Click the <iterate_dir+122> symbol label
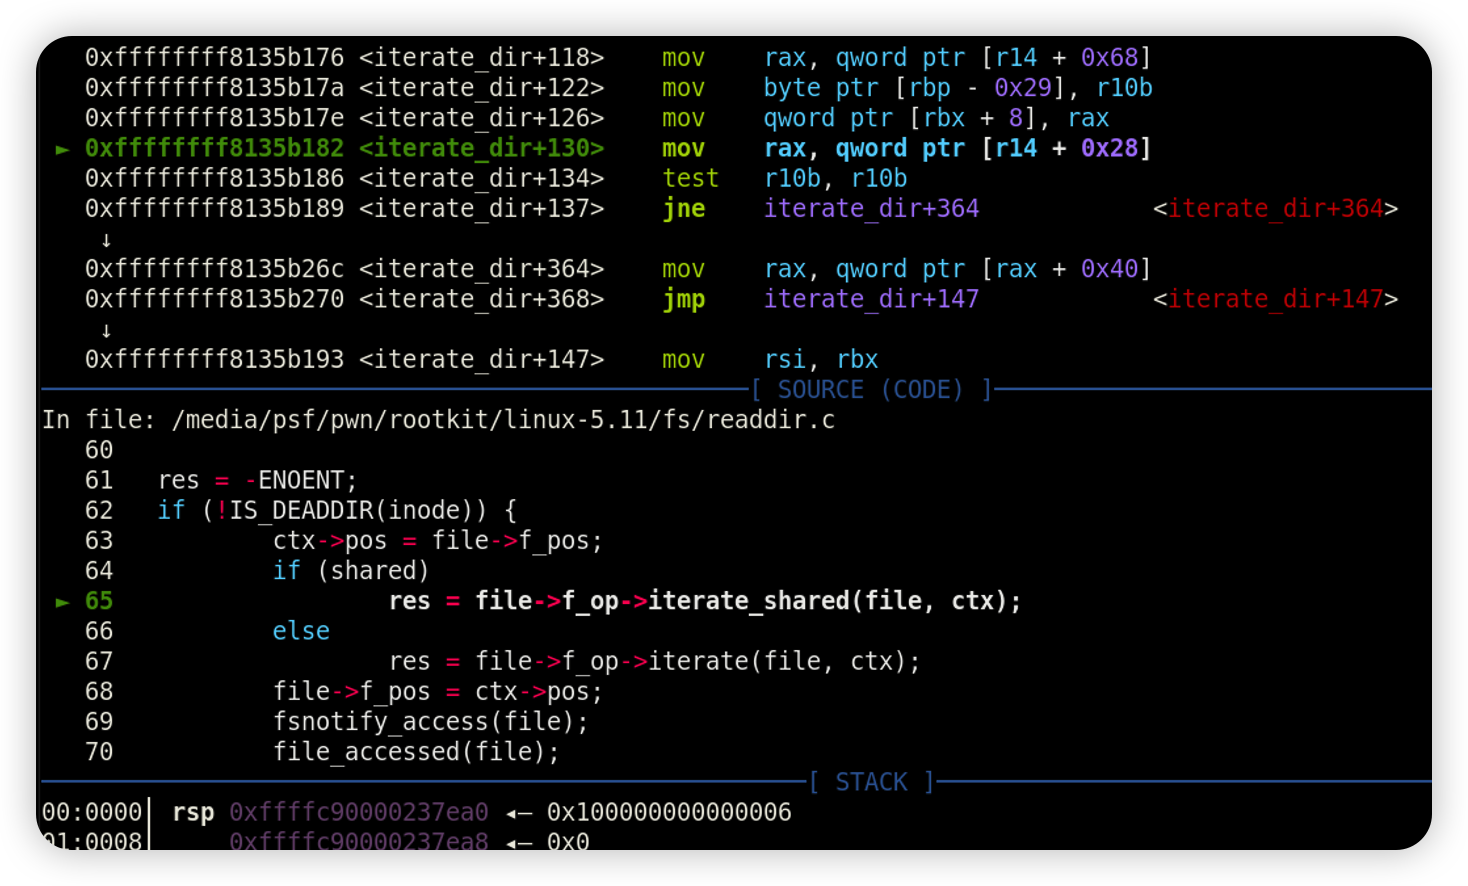This screenshot has height=886, width=1468. click(481, 88)
